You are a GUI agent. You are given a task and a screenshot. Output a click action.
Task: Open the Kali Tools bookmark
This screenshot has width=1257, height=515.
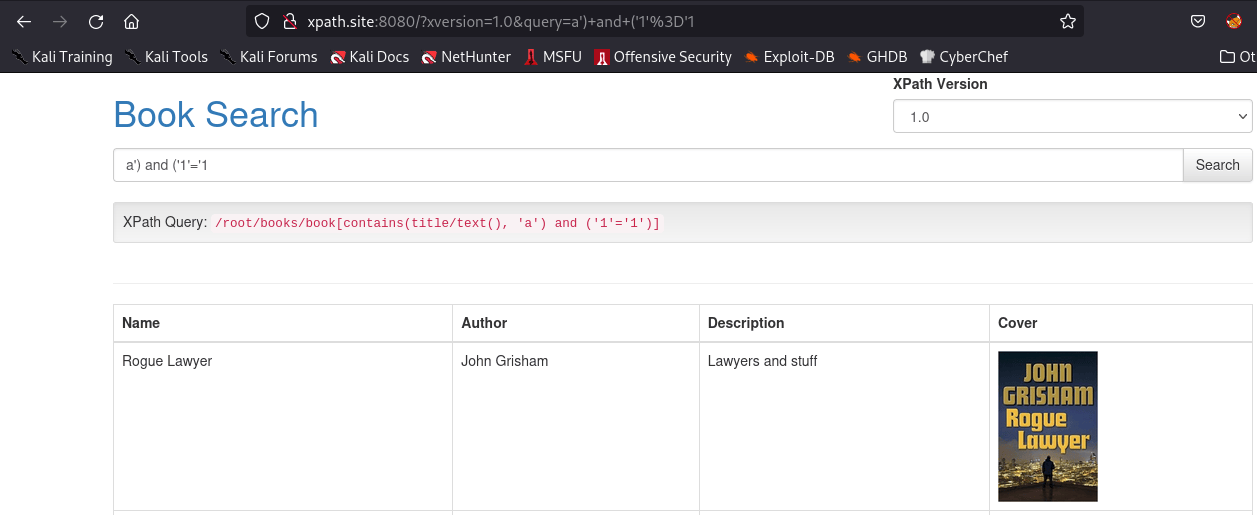166,57
